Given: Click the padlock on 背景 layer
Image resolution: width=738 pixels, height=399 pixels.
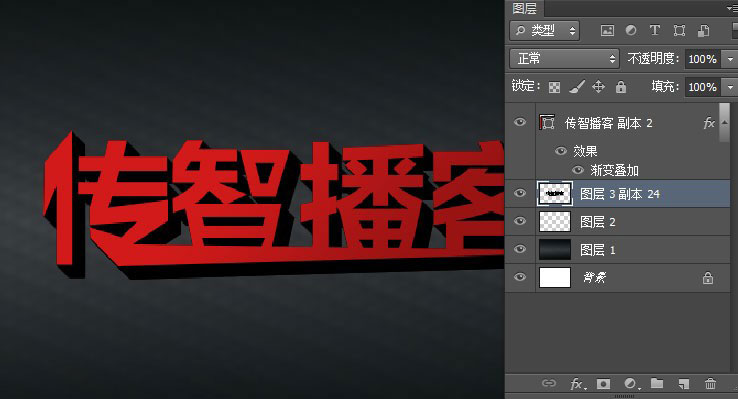Looking at the screenshot, I should click(708, 278).
